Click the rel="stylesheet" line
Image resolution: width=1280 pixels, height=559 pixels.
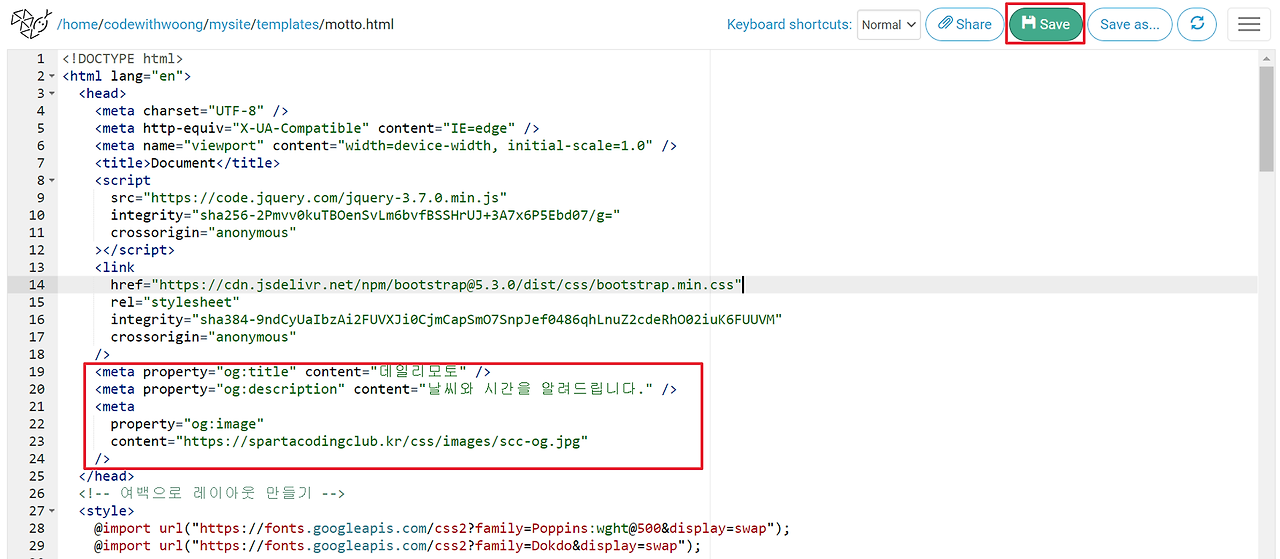(x=175, y=302)
